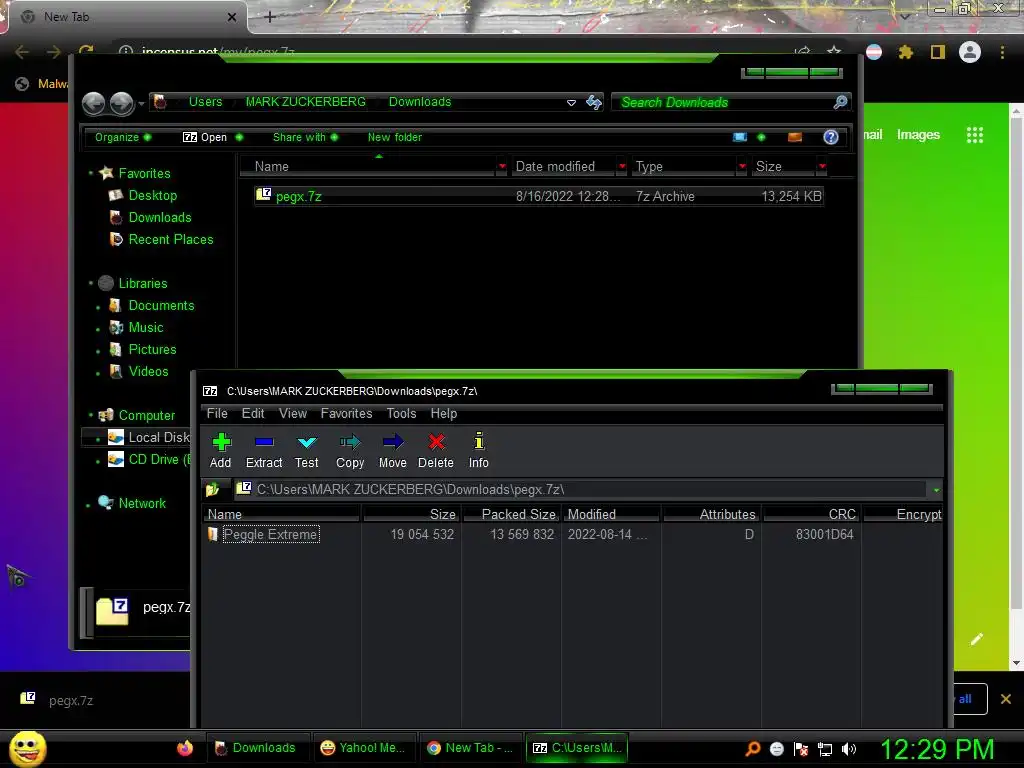Screen dimensions: 1024x768
Task: Click the Extract toolbar icon in 7-Zip
Action: (x=264, y=450)
